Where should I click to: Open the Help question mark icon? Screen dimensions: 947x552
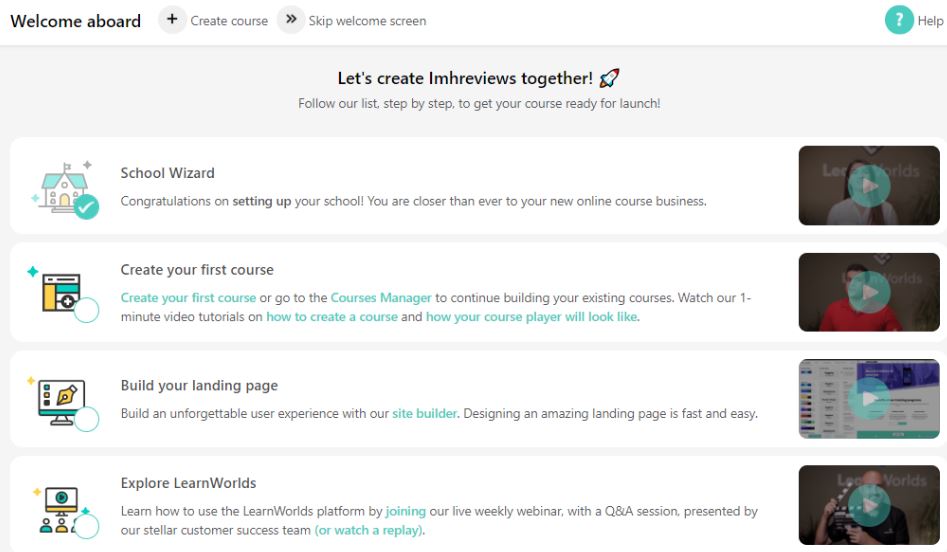coord(899,20)
